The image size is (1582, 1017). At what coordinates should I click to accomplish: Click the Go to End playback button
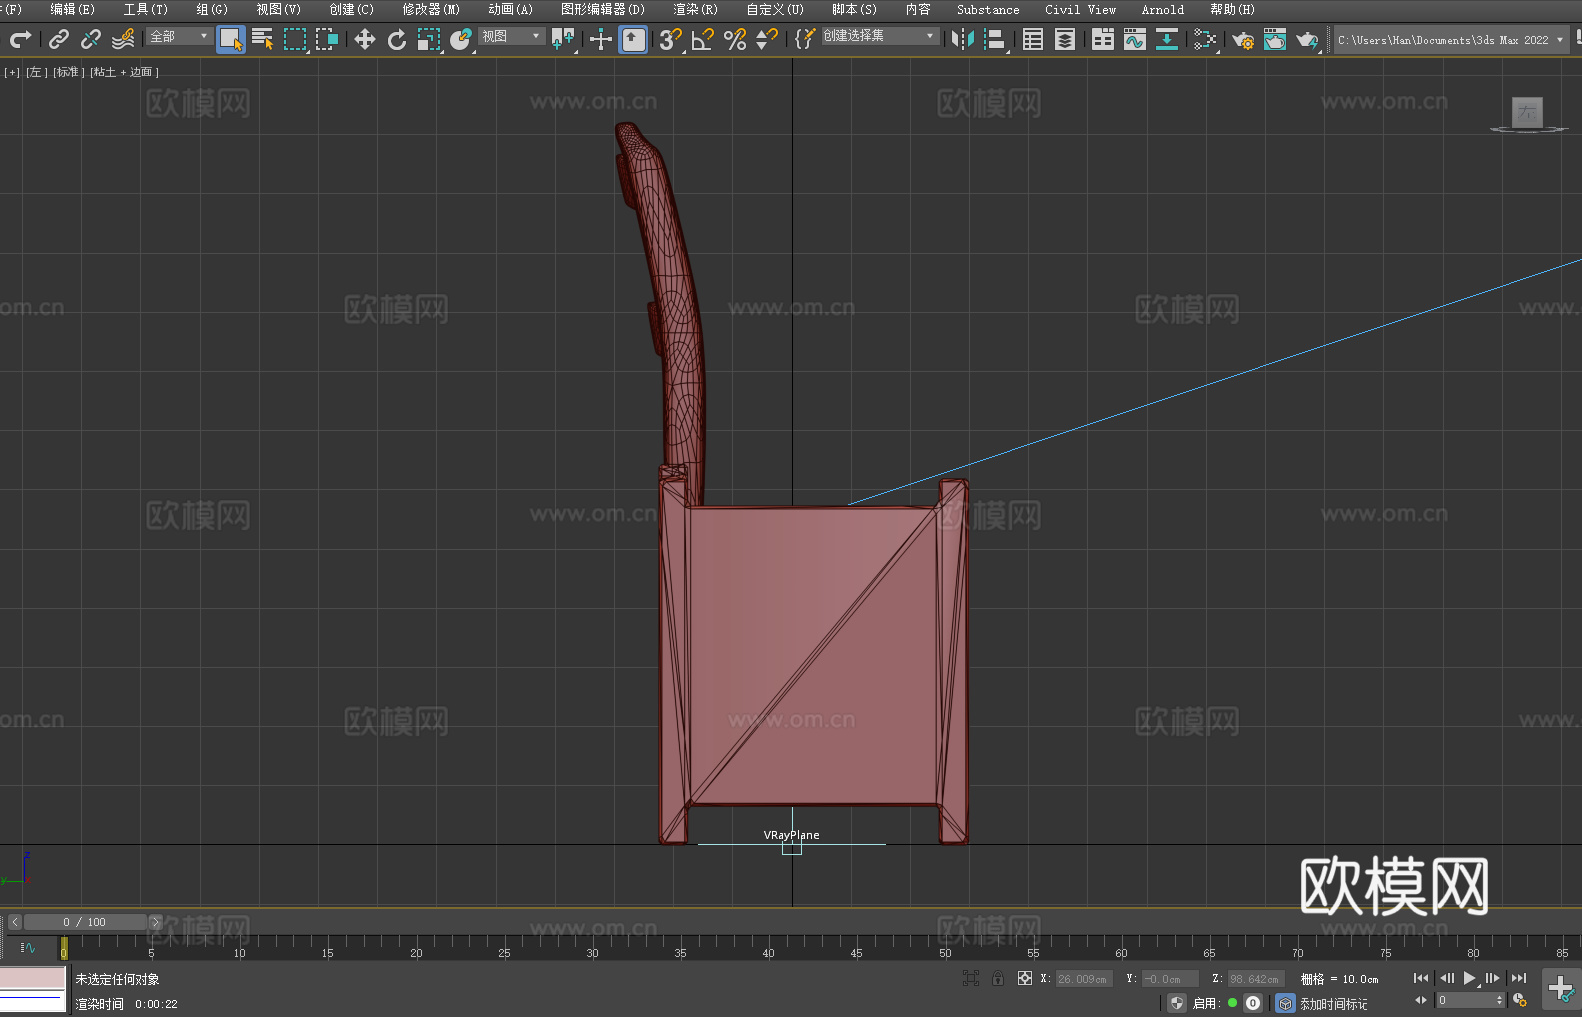coord(1519,978)
